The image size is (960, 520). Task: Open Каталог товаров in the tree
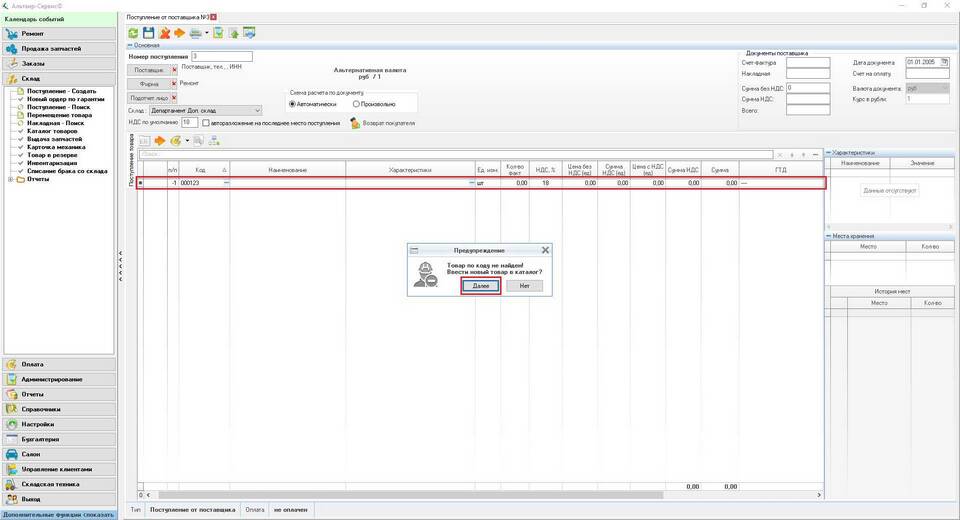coord(52,131)
